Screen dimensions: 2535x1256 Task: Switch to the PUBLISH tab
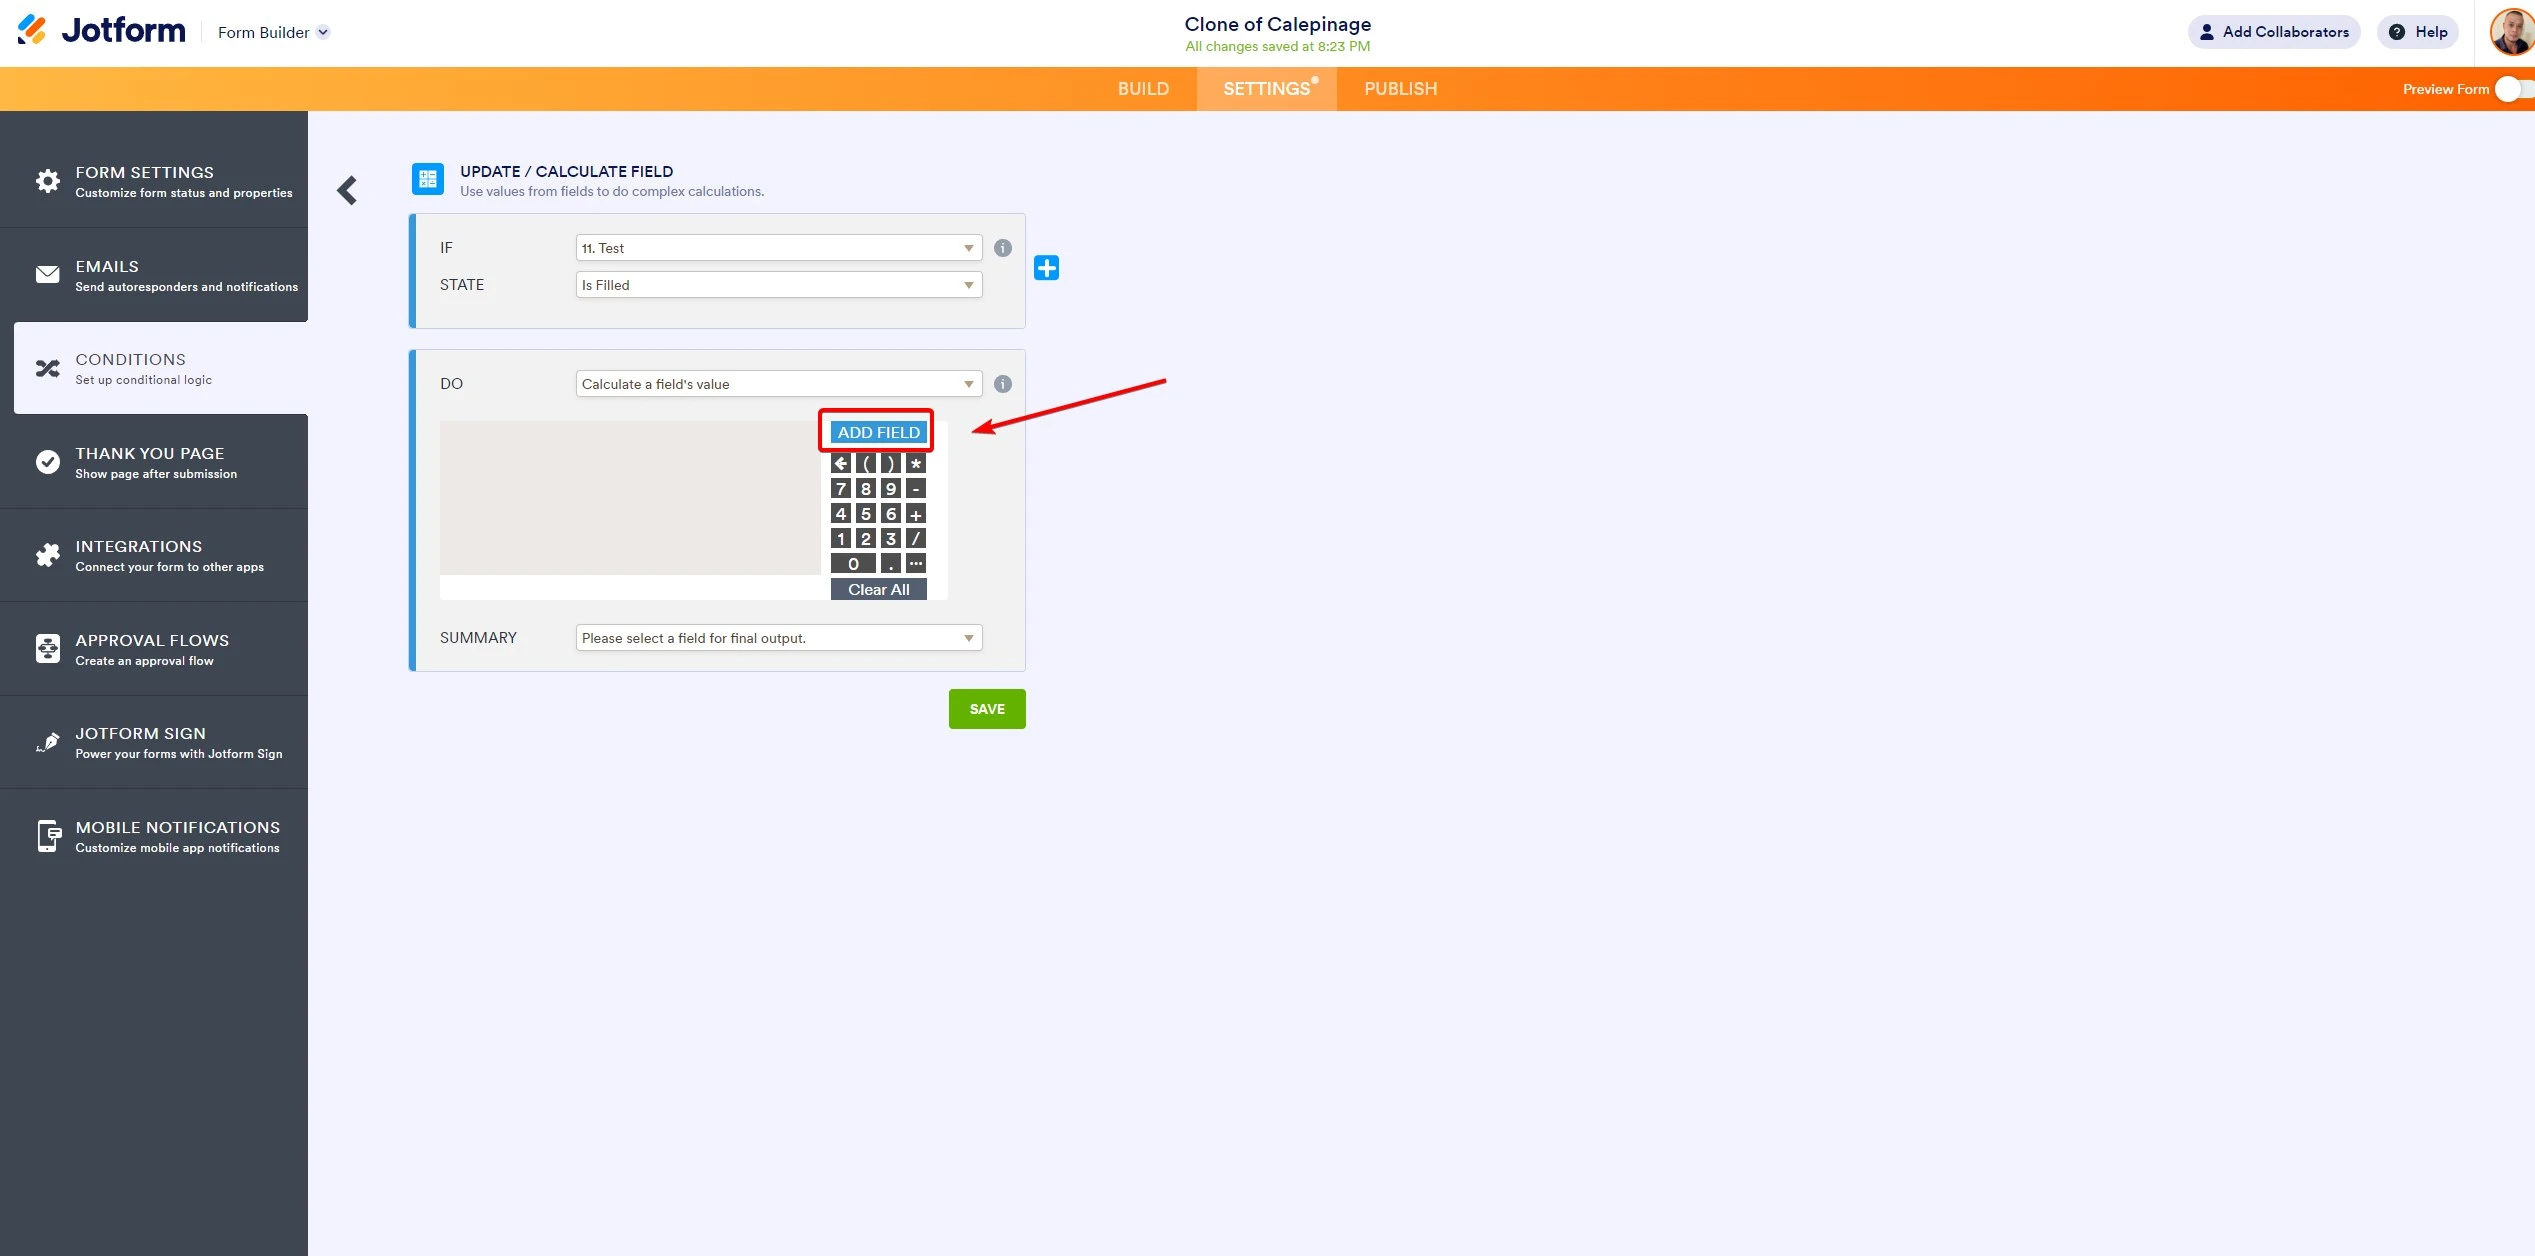pyautogui.click(x=1400, y=88)
